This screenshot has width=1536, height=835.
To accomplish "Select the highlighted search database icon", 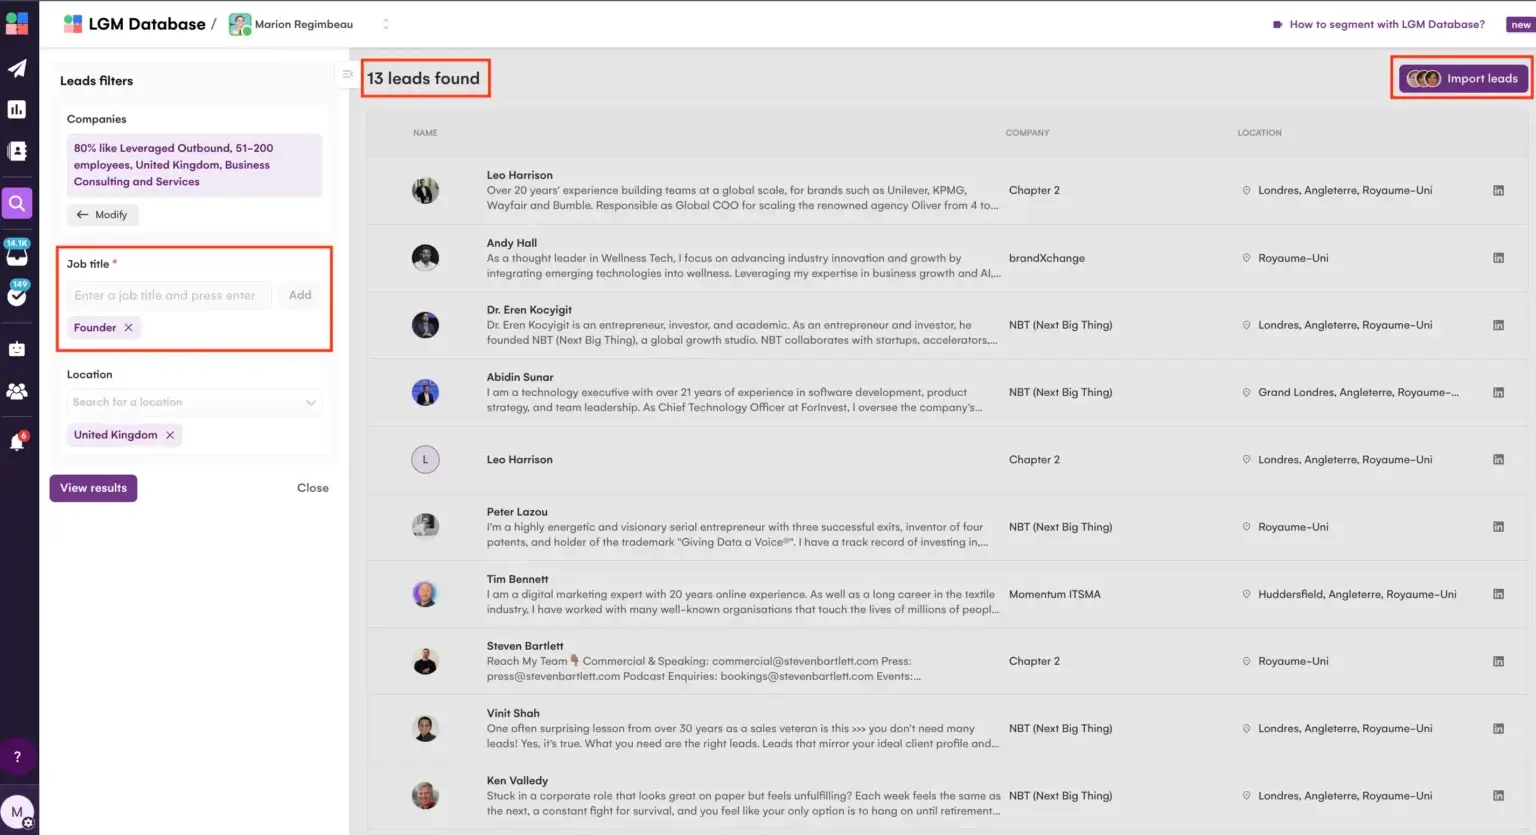I will coord(17,203).
